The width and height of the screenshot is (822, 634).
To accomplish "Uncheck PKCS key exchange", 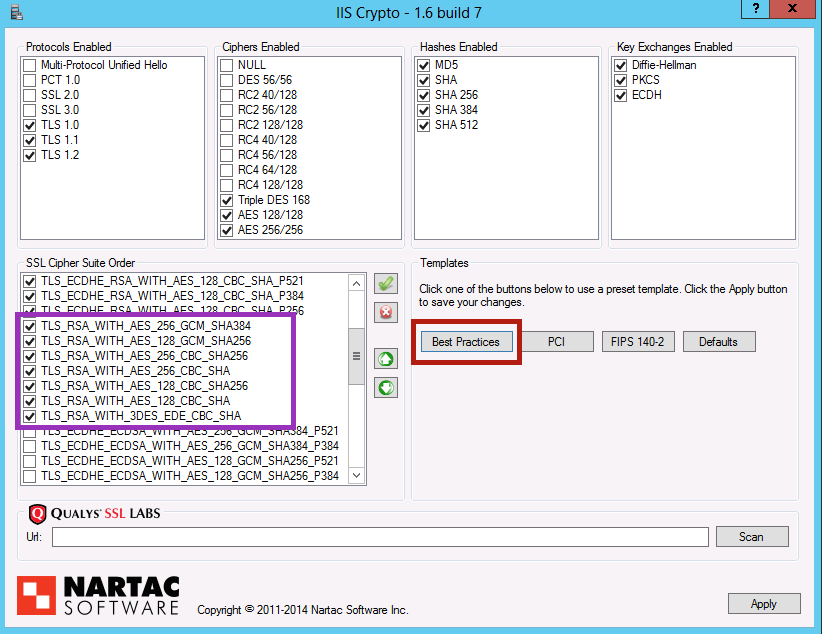I will (621, 80).
